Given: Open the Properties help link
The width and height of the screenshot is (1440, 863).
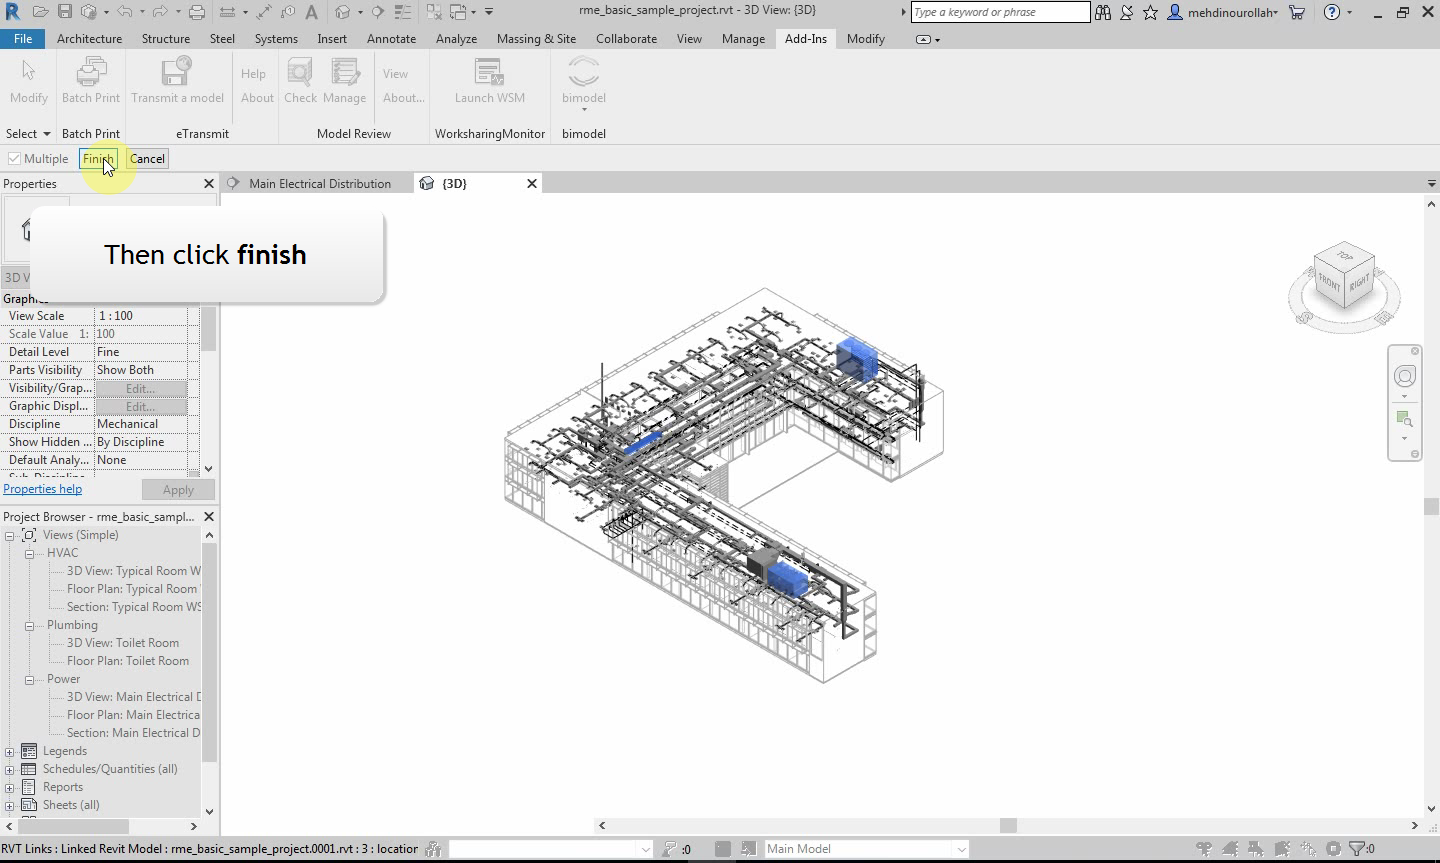Looking at the screenshot, I should (43, 489).
